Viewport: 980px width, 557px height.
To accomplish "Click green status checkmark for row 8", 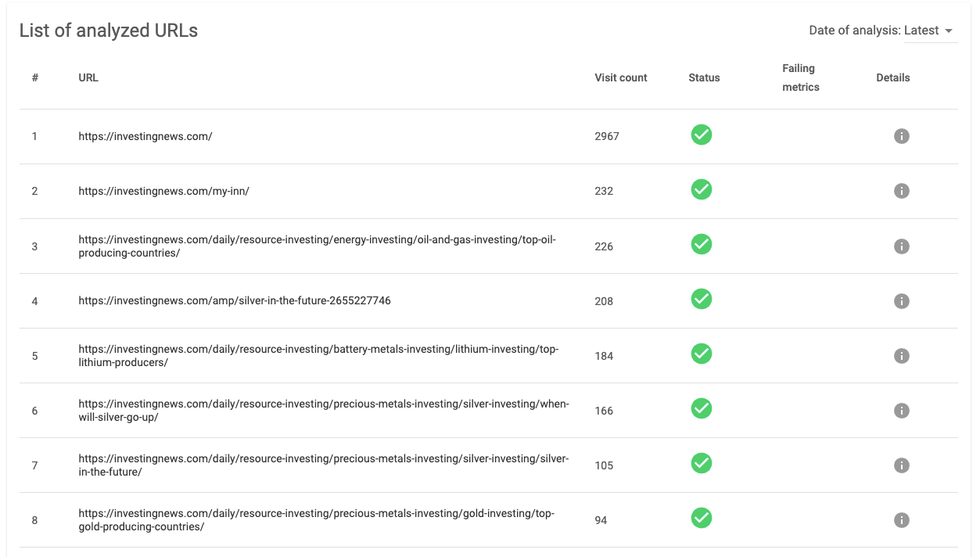I will point(702,518).
